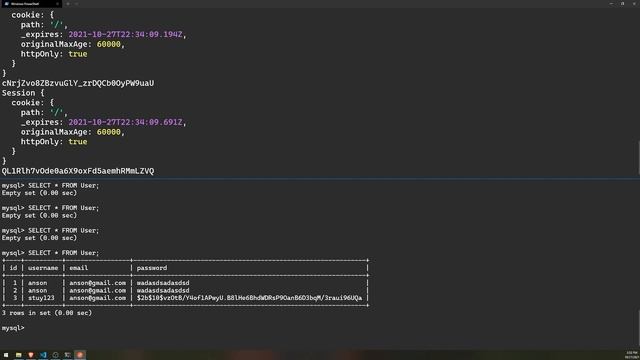Click the empty mysql> prompt line
Viewport: 640px width, 360px height.
13,328
